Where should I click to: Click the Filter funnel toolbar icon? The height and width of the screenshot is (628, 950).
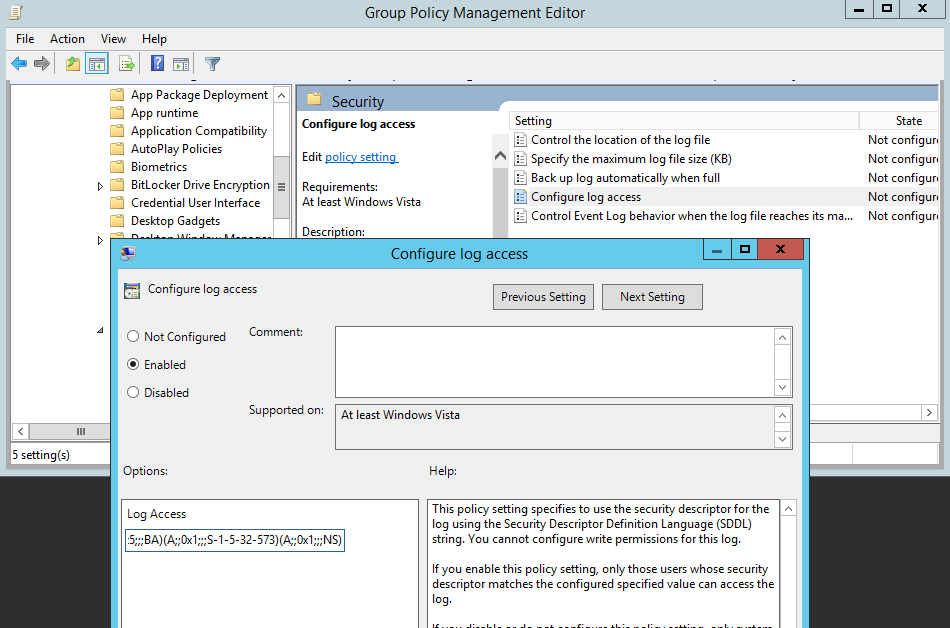tap(212, 64)
